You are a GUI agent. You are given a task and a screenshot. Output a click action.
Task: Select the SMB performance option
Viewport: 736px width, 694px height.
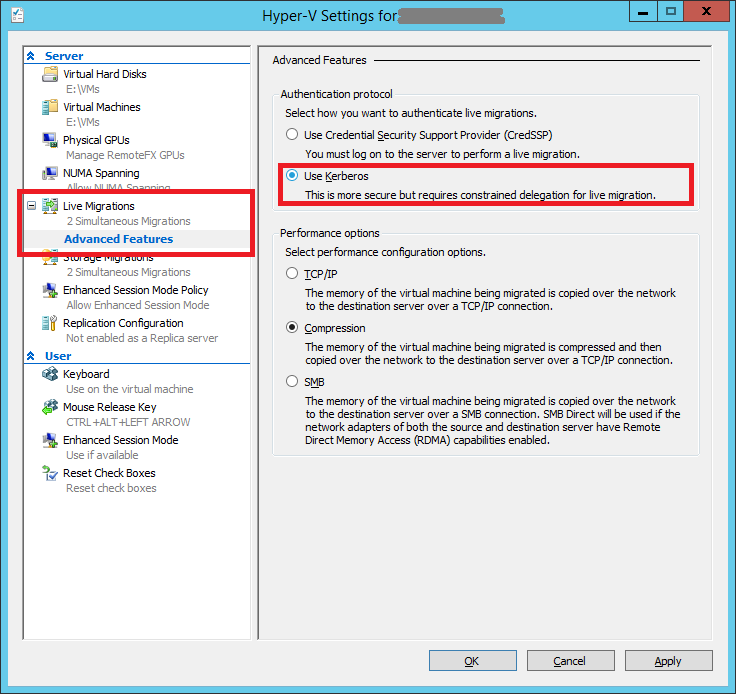coord(292,381)
